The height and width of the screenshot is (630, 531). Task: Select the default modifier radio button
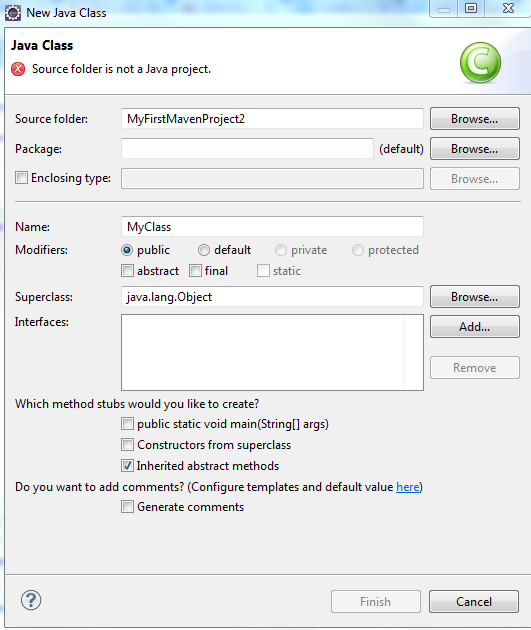pos(204,250)
